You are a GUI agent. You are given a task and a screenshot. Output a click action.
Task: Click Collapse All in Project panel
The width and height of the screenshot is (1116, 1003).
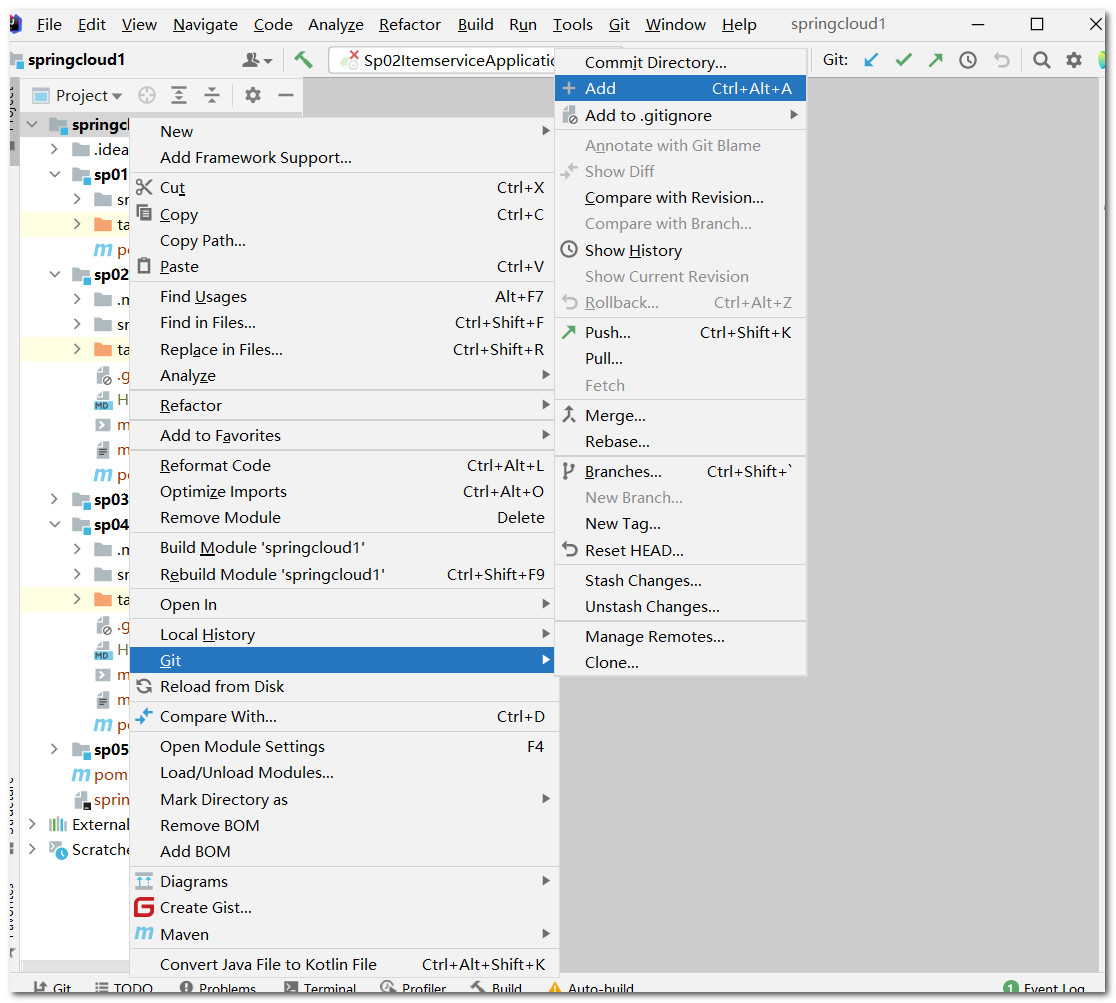[x=212, y=95]
